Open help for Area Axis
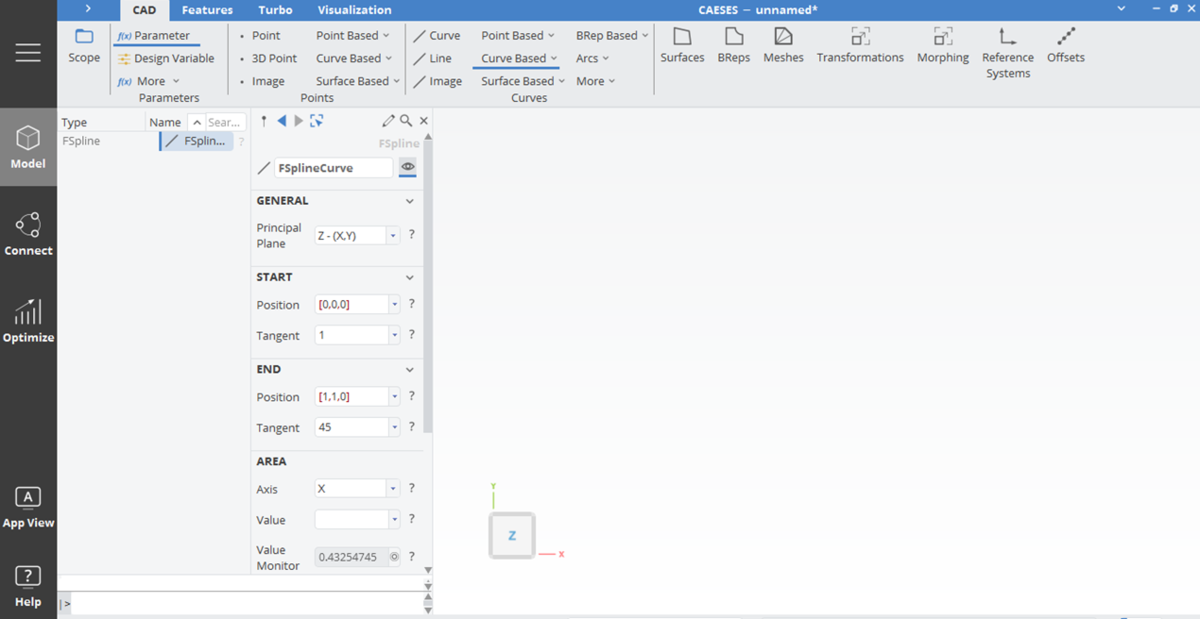Viewport: 1200px width, 619px height. pyautogui.click(x=411, y=488)
